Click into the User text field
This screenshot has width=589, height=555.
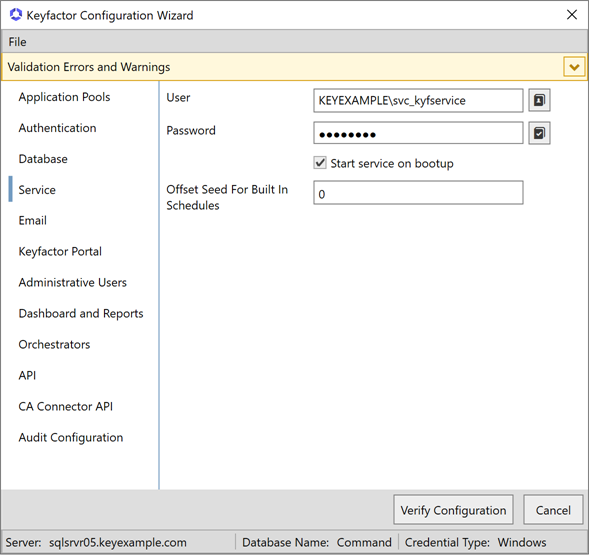[x=418, y=100]
